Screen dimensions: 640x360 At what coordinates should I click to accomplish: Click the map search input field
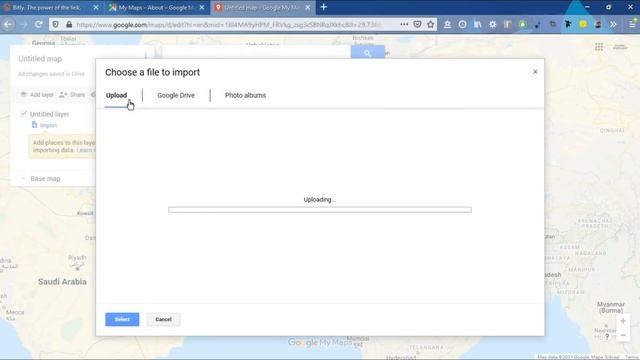point(256,53)
